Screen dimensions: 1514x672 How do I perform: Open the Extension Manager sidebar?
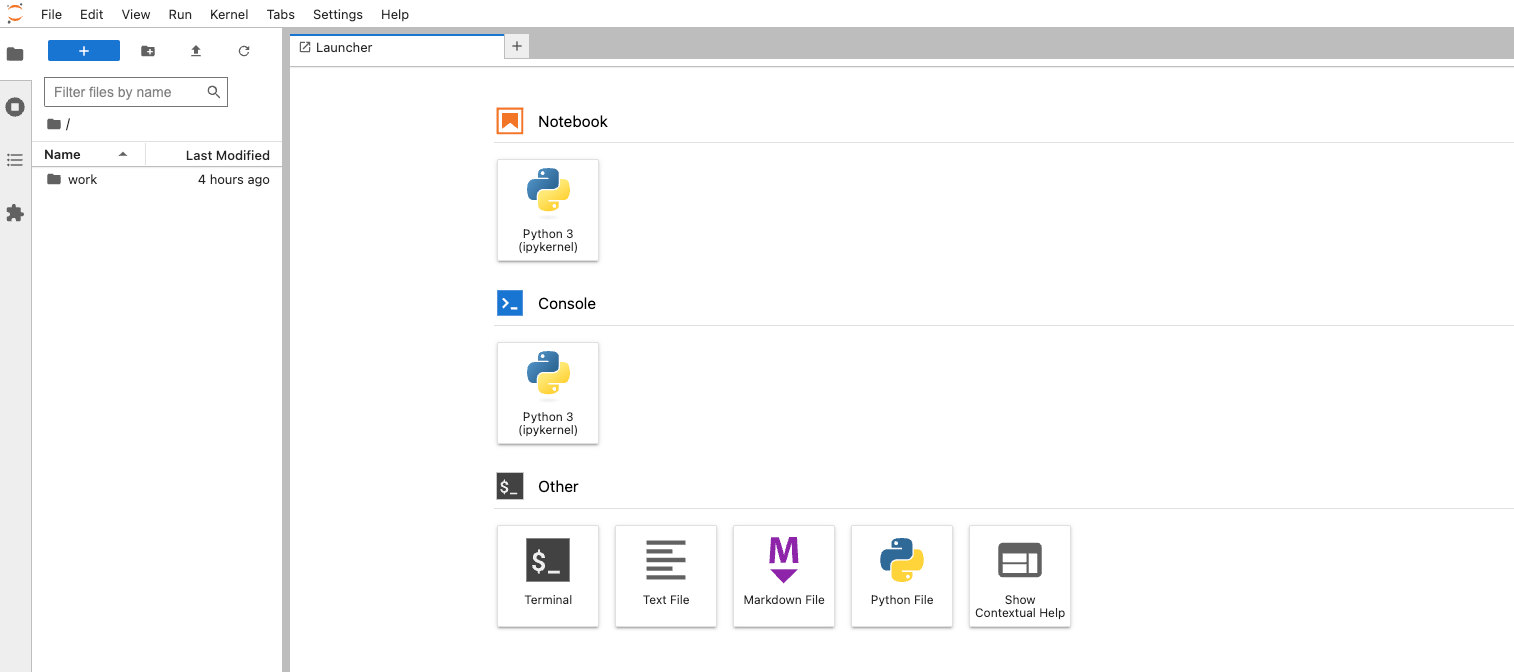point(15,213)
